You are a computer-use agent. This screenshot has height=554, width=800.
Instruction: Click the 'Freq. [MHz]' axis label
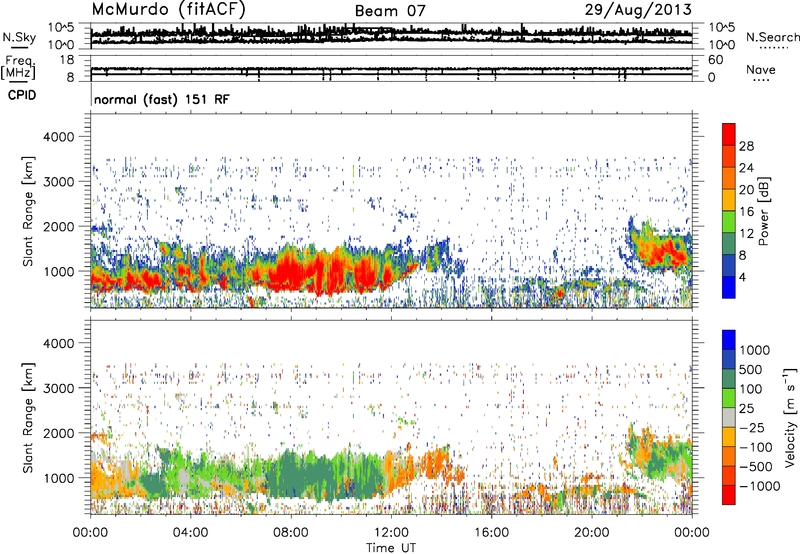(x=19, y=67)
